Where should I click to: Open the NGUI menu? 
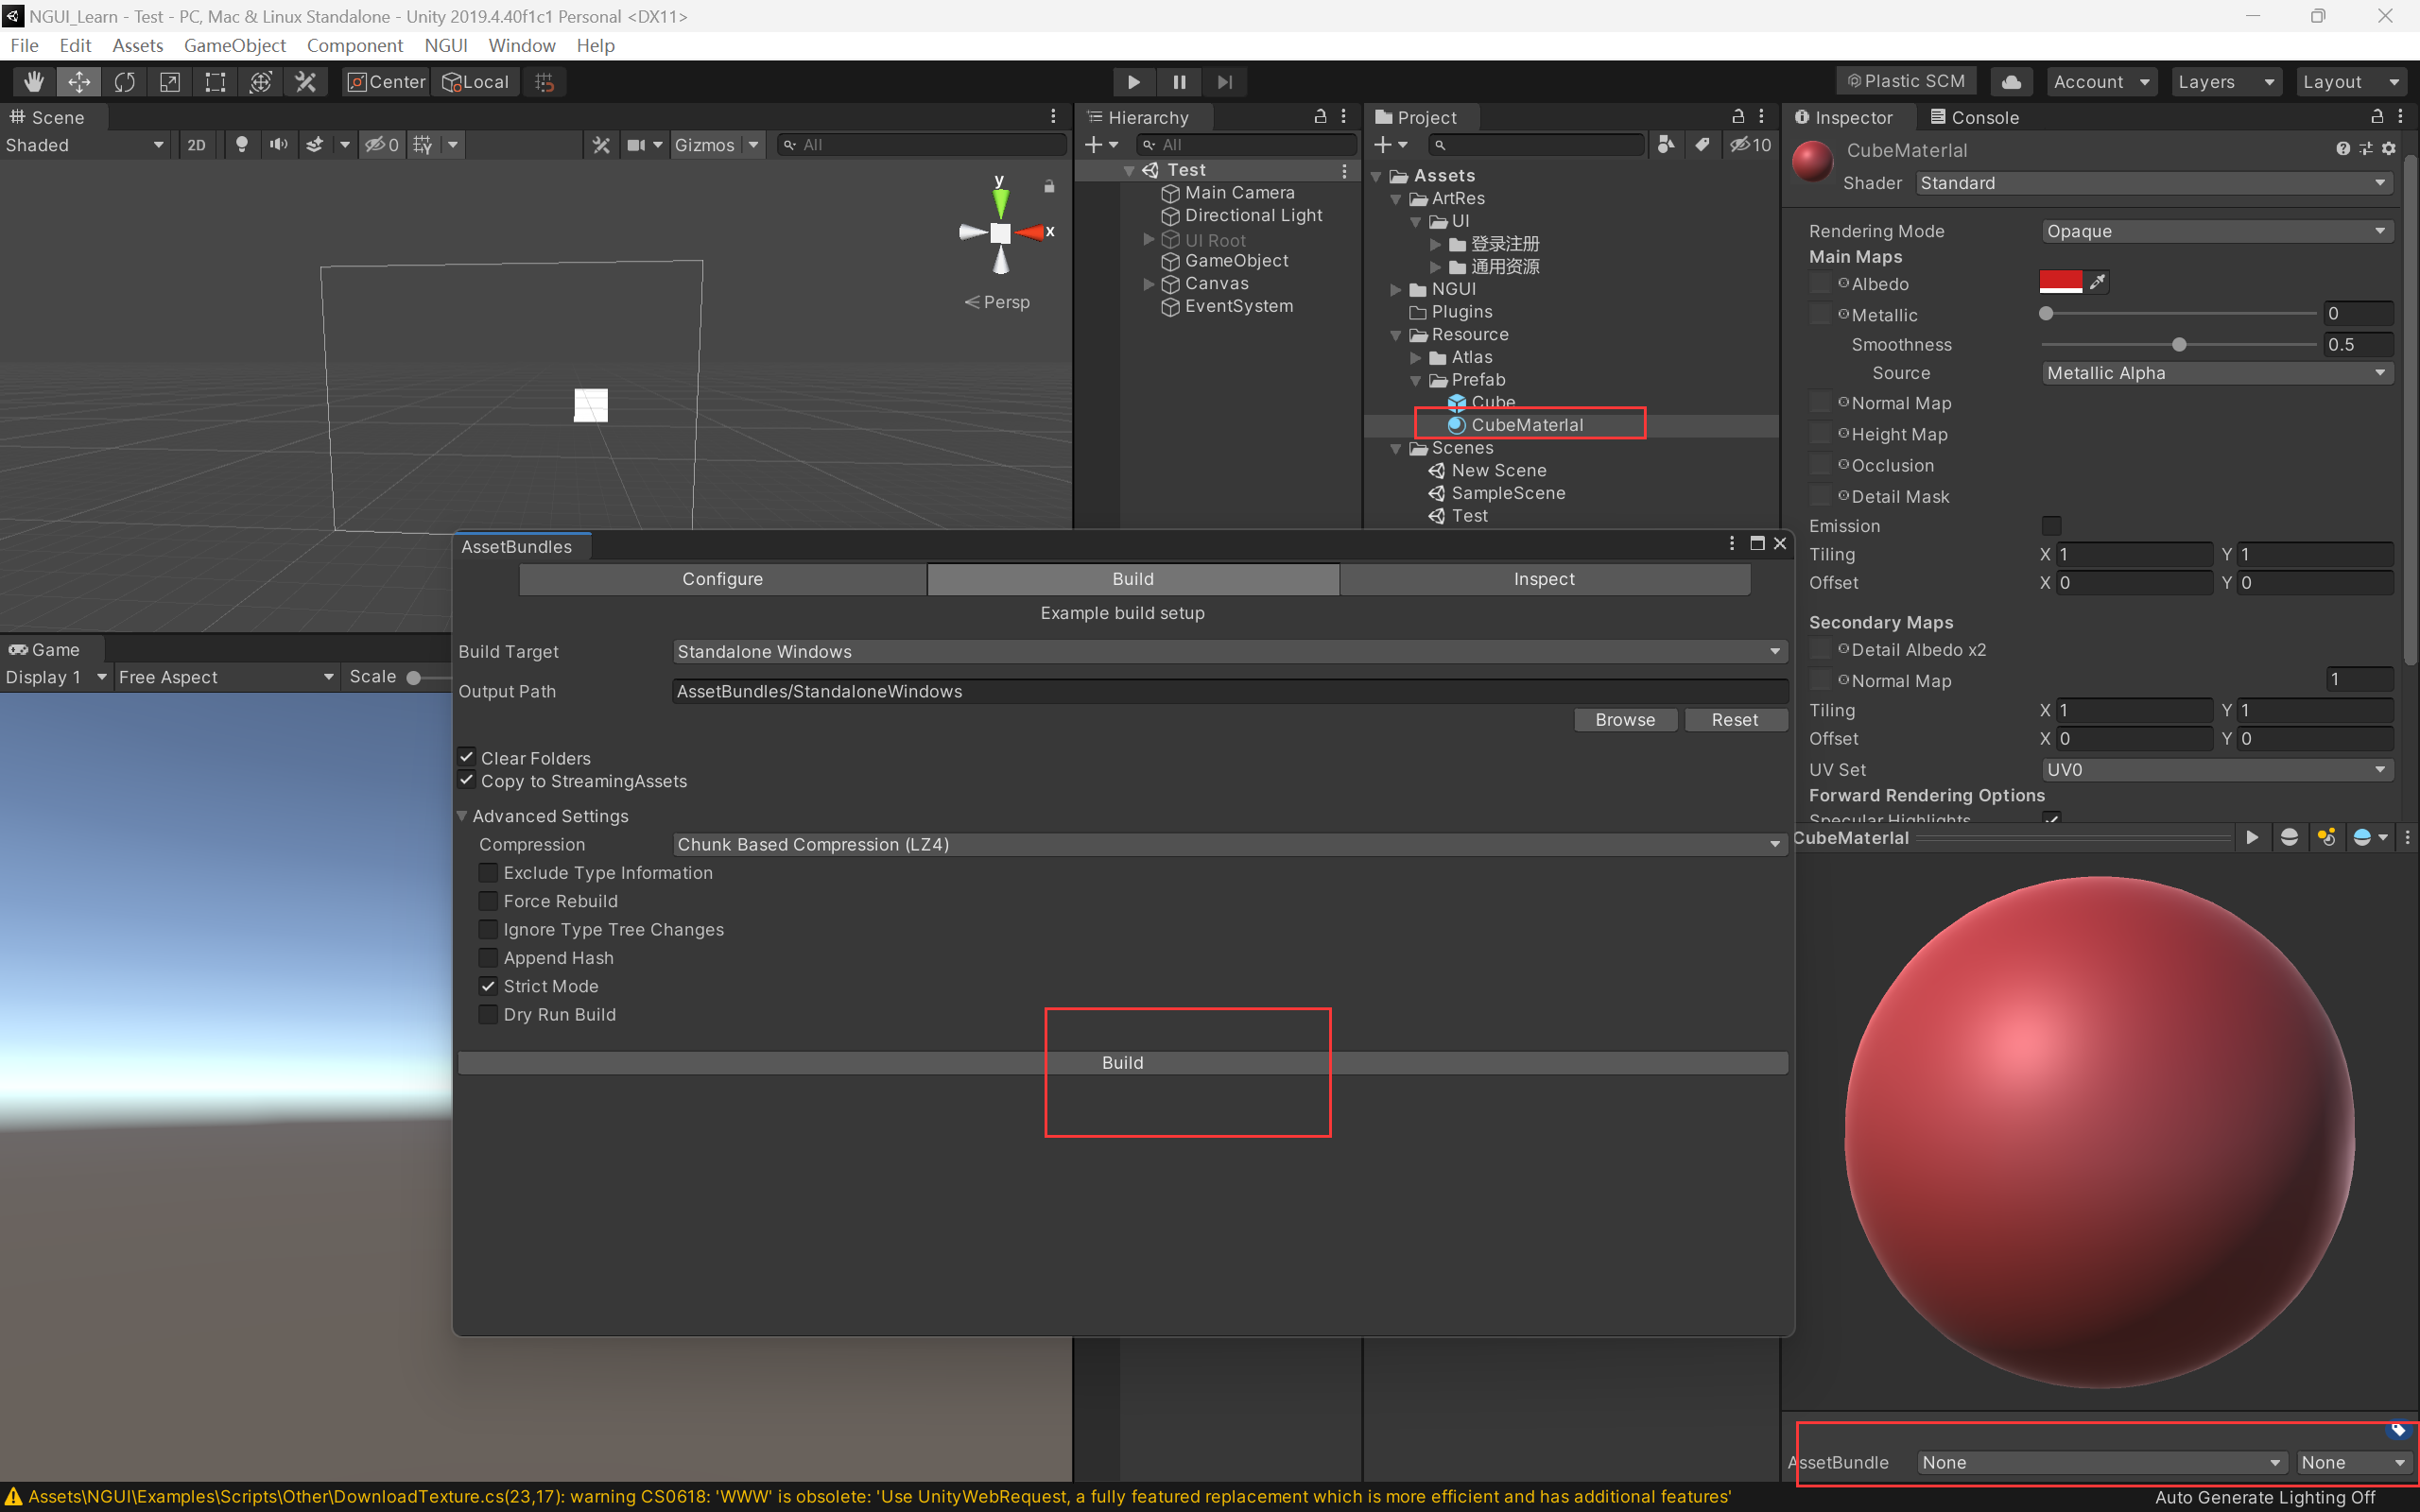tap(446, 46)
